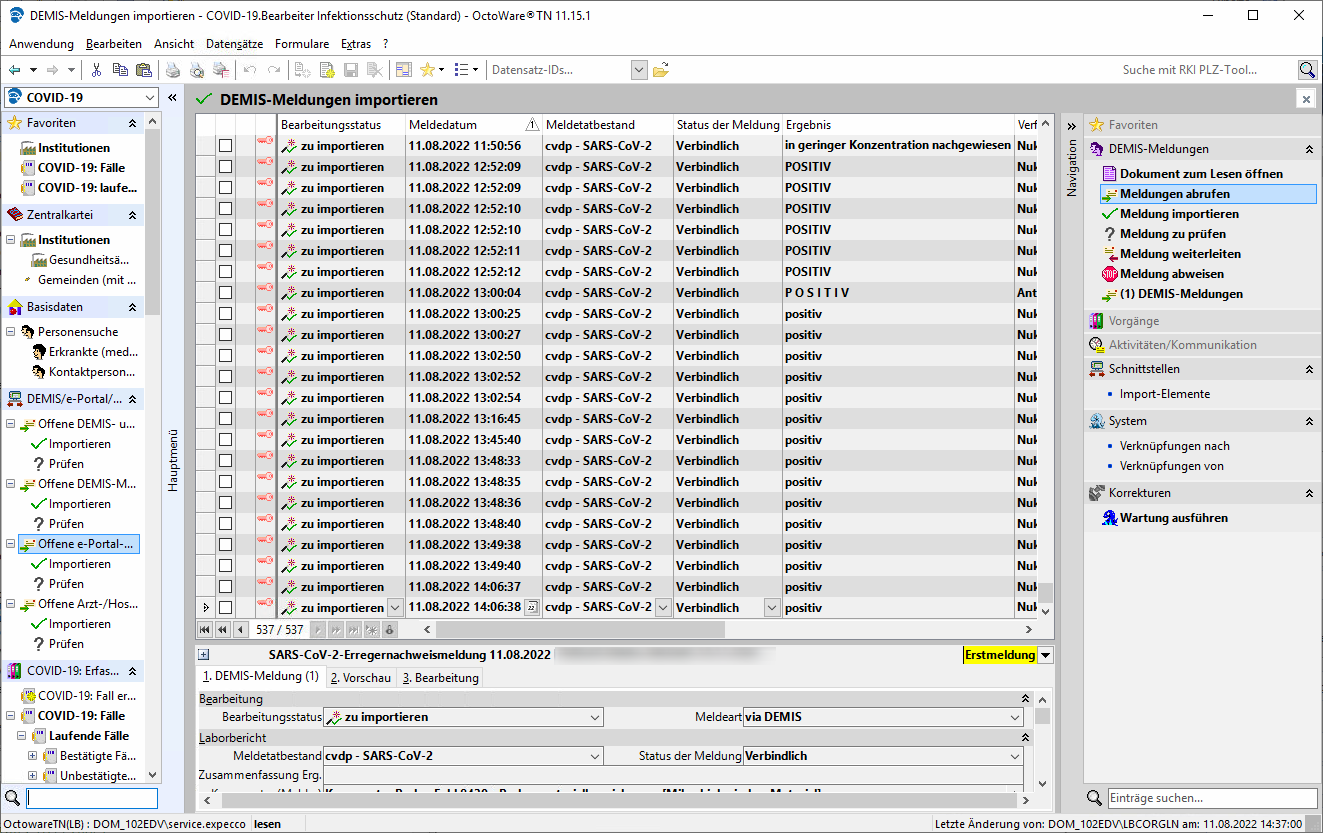The width and height of the screenshot is (1323, 833).
Task: Click the open folder icon beside Datensatz-IDs
Action: (660, 70)
